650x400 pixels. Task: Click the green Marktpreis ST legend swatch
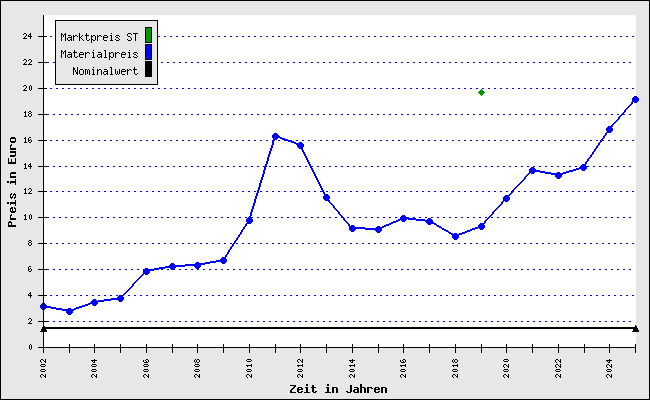(x=148, y=36)
